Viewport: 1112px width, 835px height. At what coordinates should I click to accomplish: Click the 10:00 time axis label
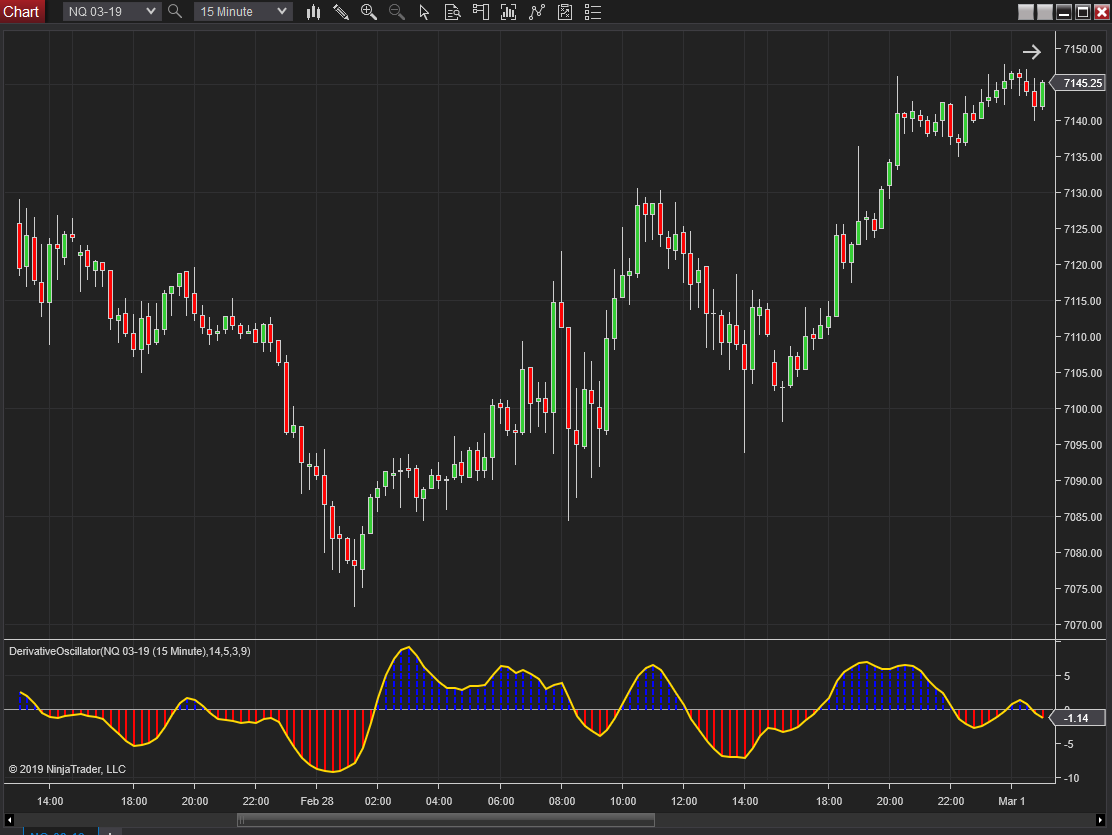click(623, 801)
